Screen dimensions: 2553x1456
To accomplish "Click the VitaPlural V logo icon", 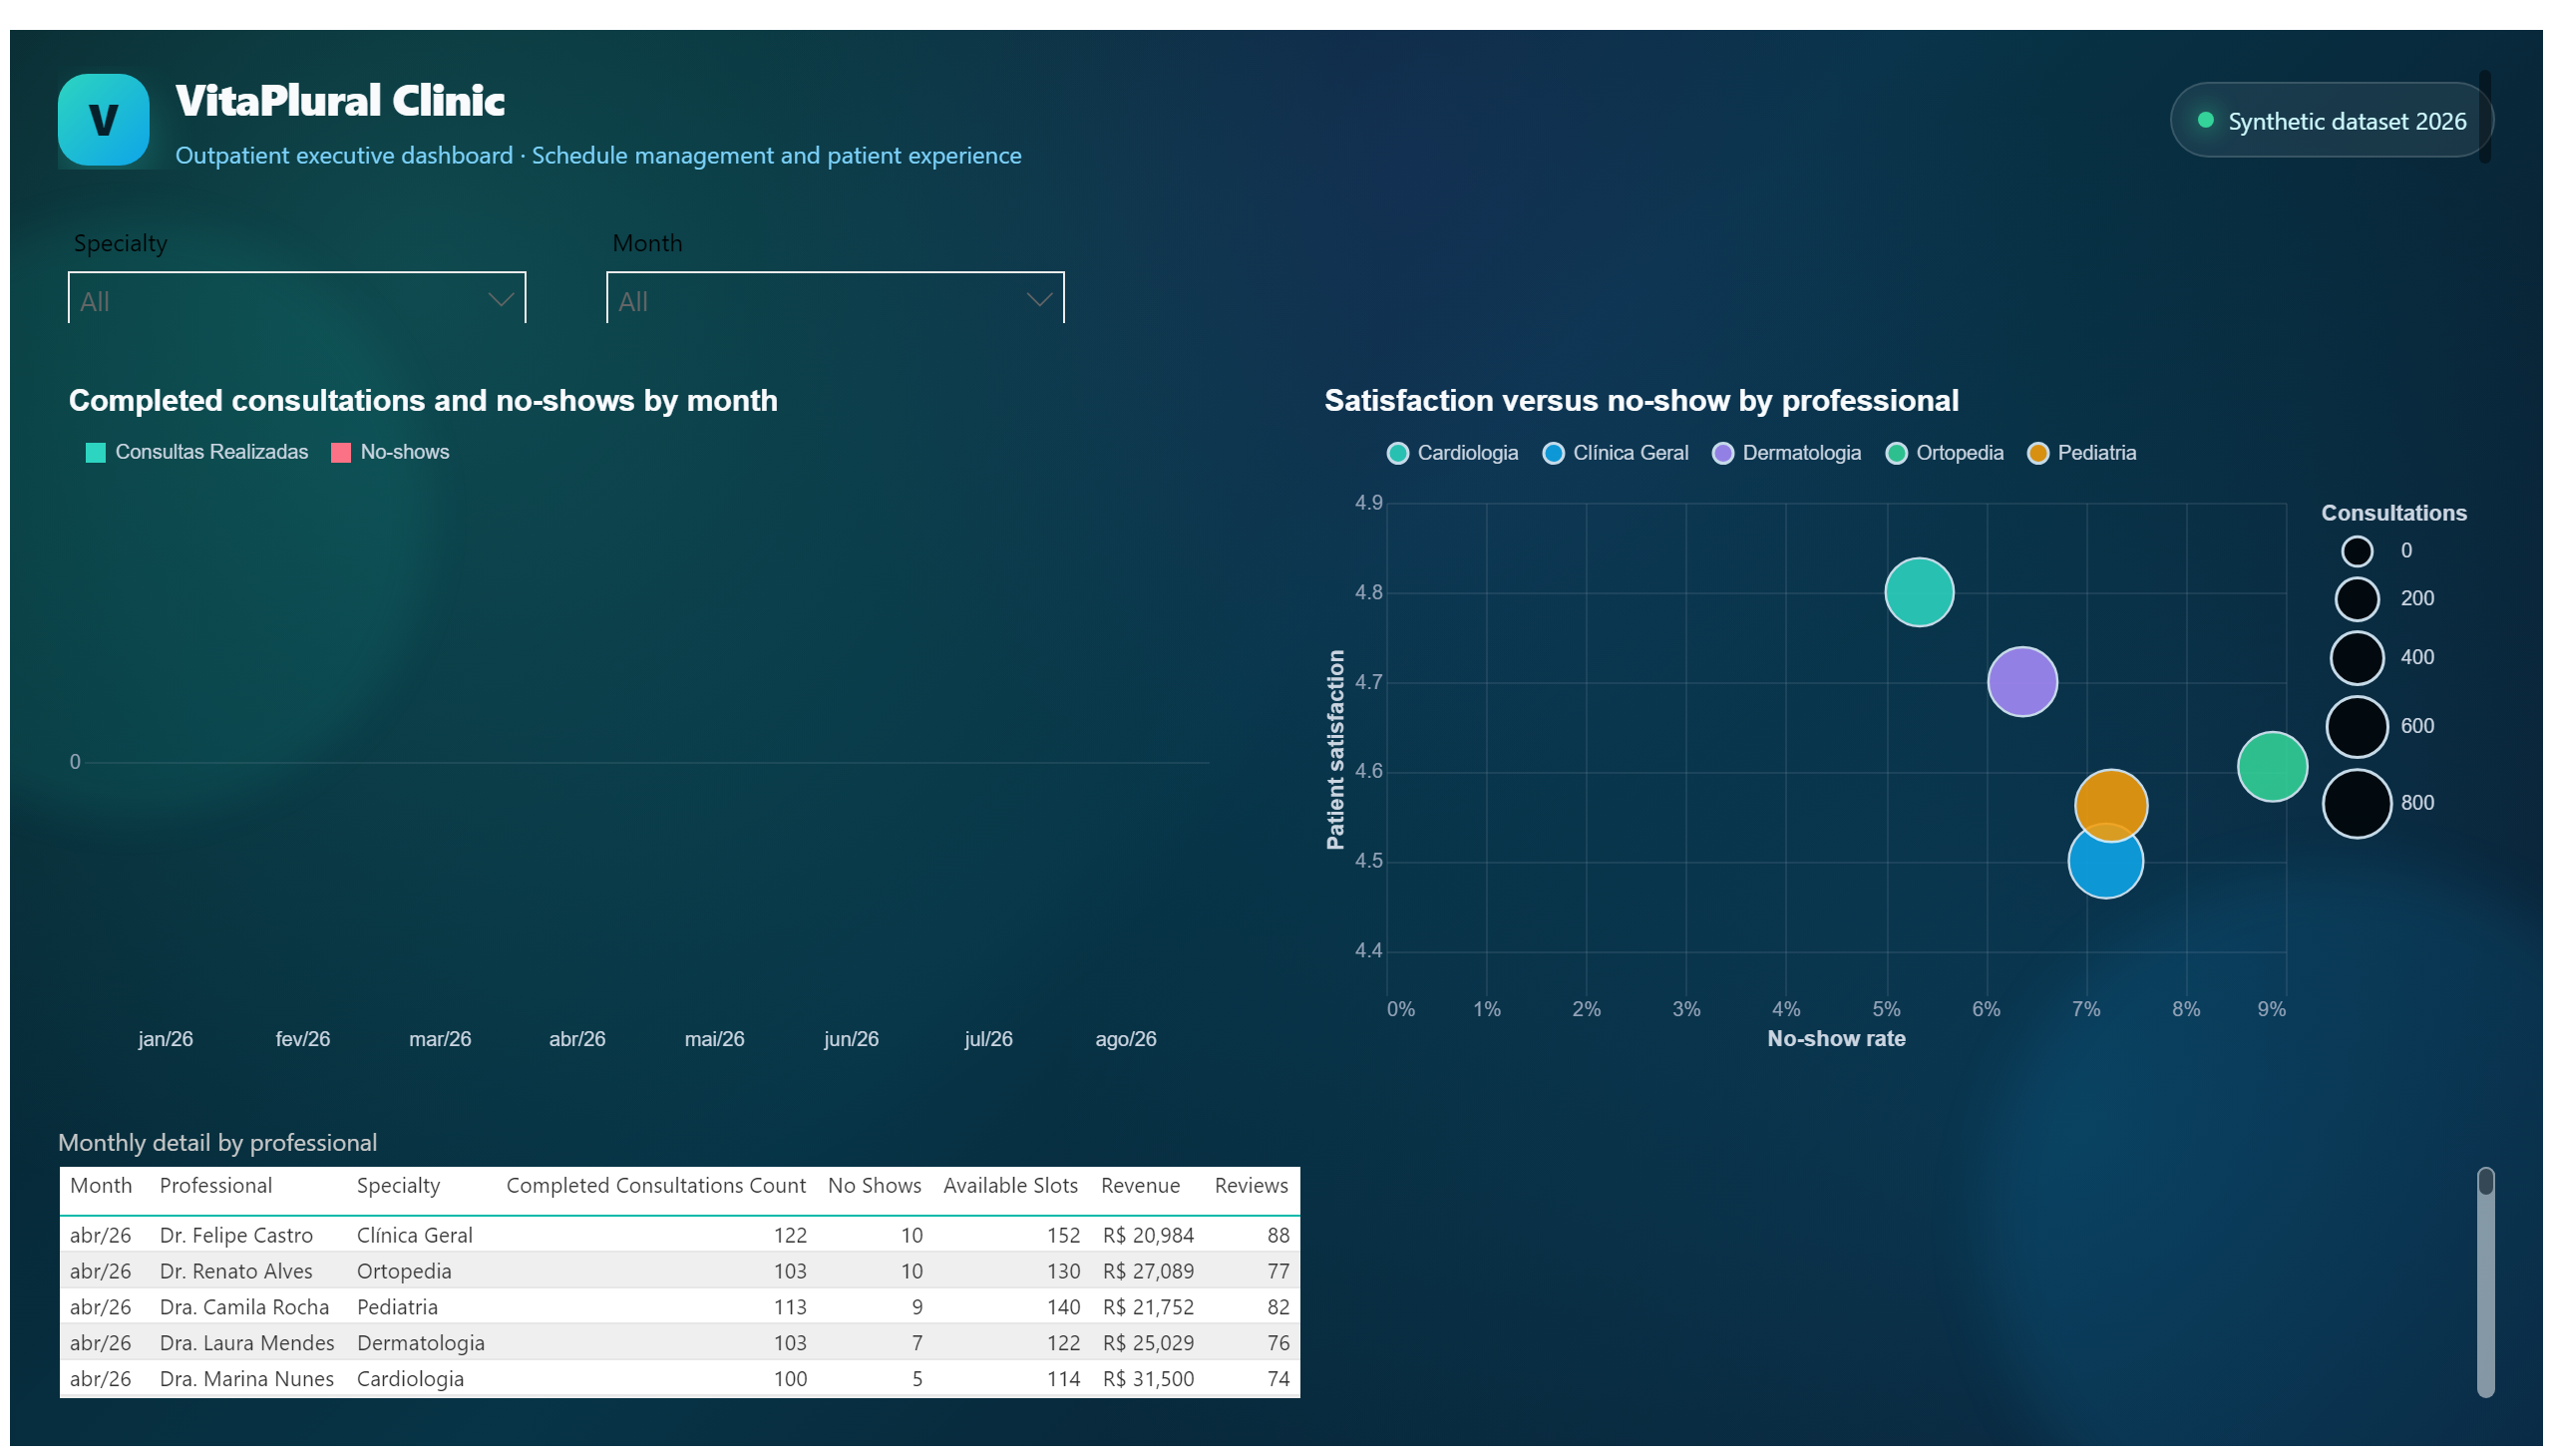I will 103,119.
